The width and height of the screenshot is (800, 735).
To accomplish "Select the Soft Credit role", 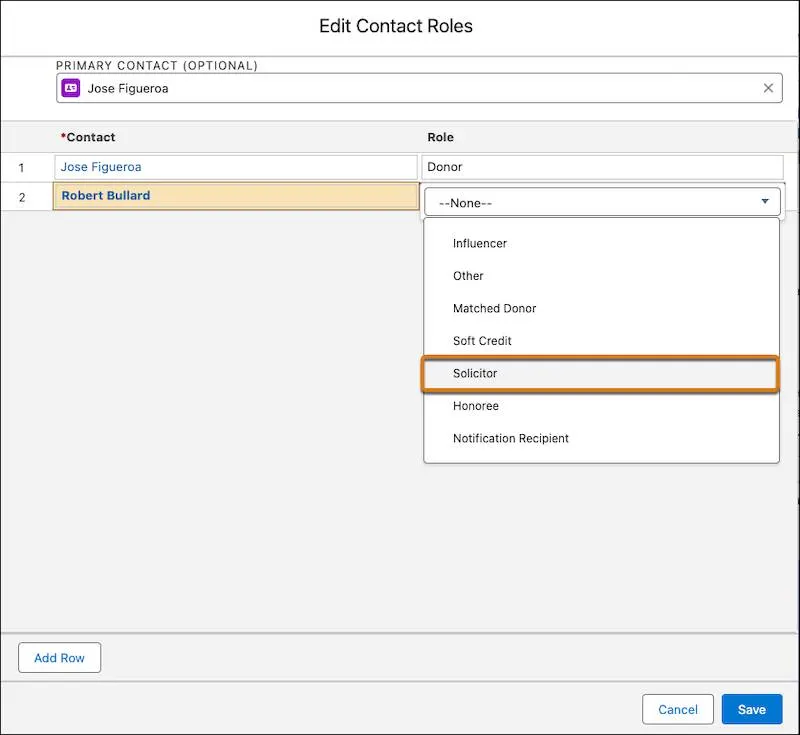I will [x=602, y=341].
